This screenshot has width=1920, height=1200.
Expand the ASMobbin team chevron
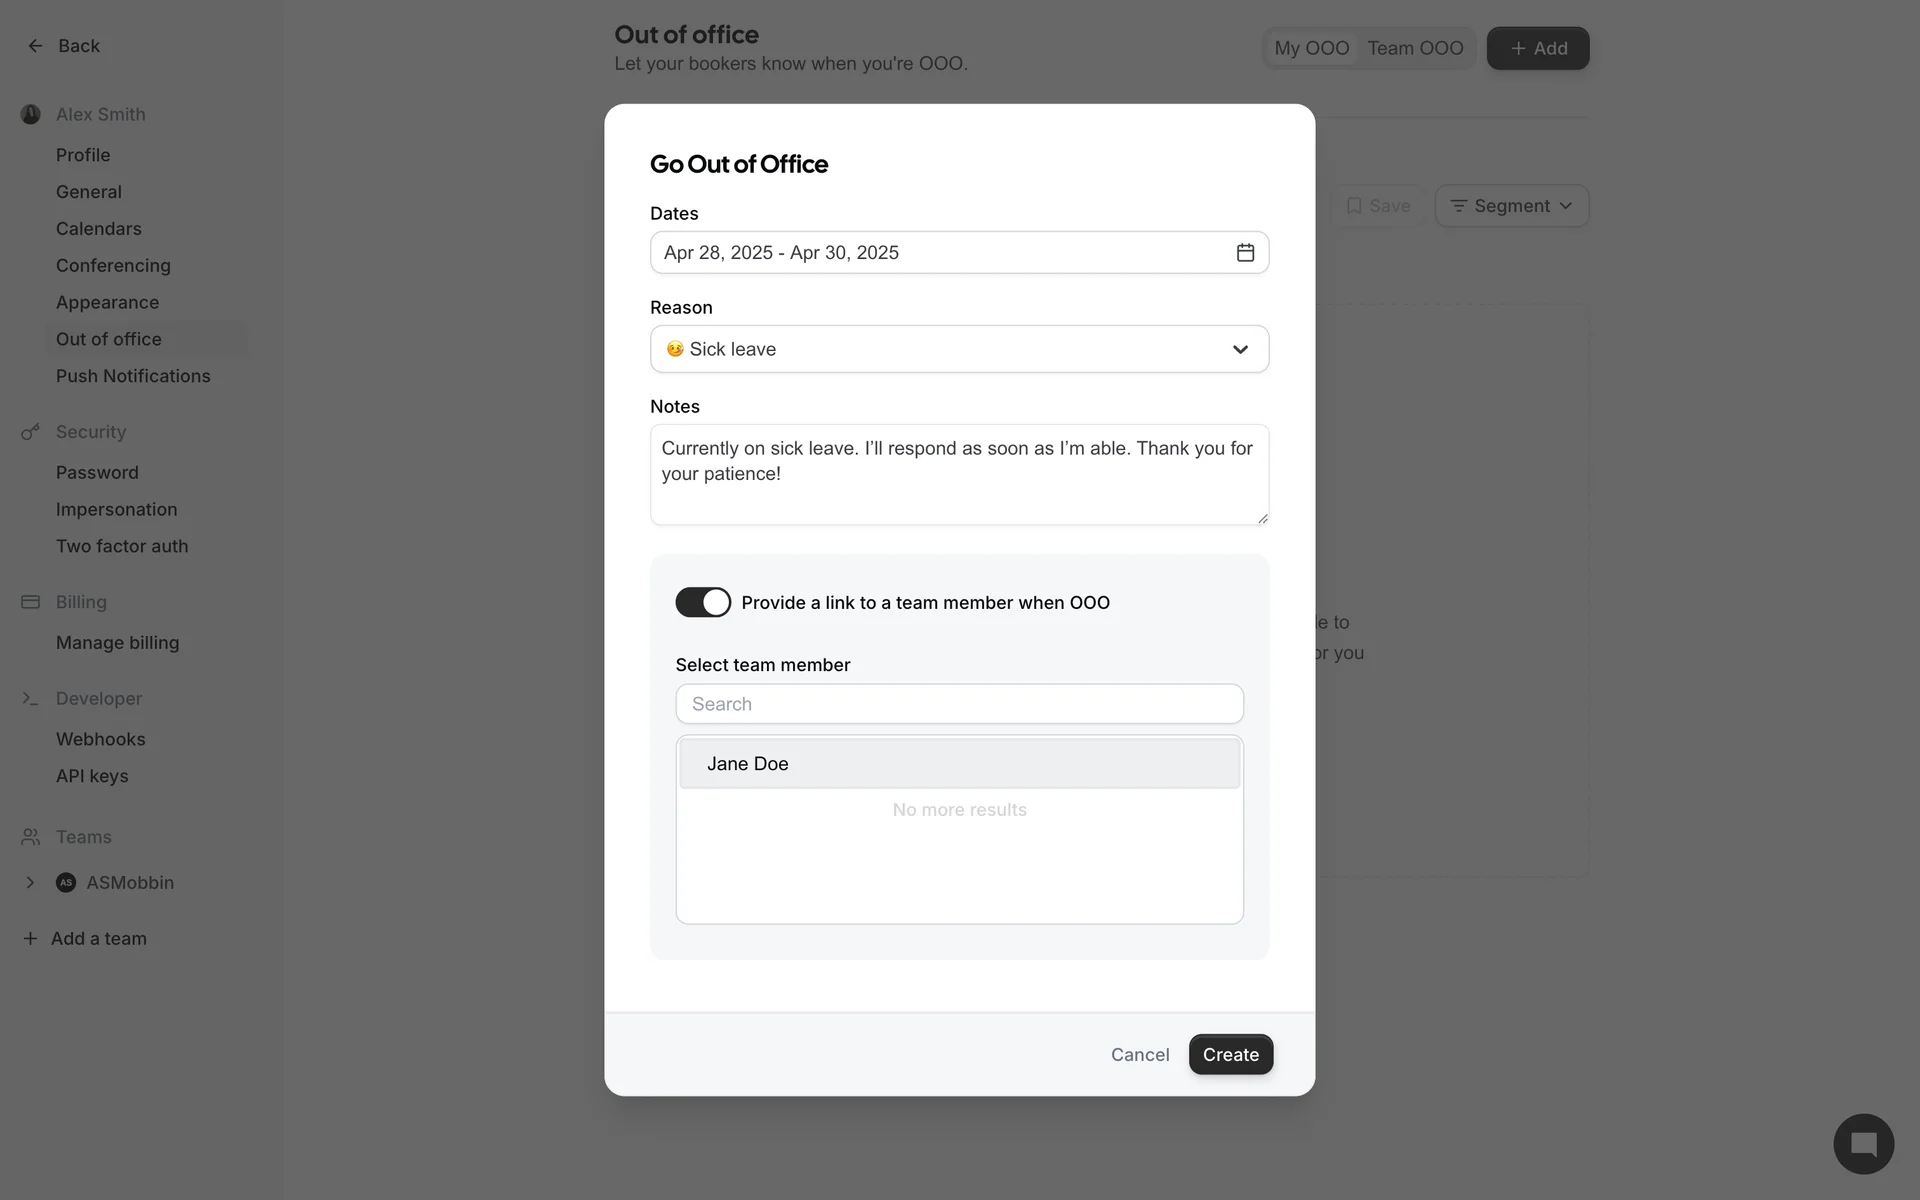(x=30, y=883)
